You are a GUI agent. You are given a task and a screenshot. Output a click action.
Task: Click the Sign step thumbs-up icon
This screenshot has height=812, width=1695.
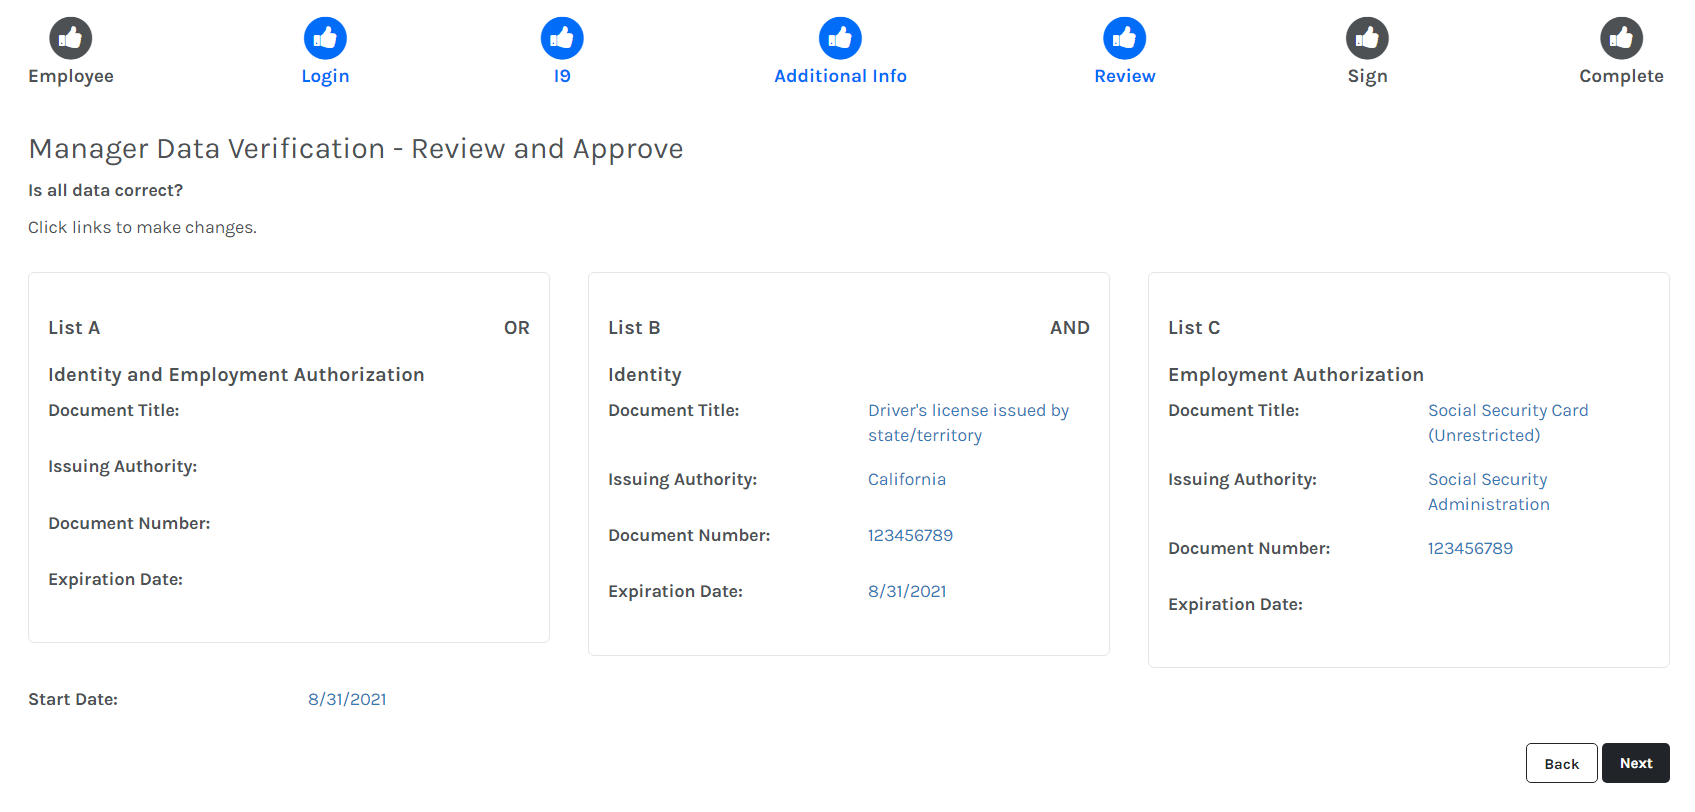coord(1367,38)
